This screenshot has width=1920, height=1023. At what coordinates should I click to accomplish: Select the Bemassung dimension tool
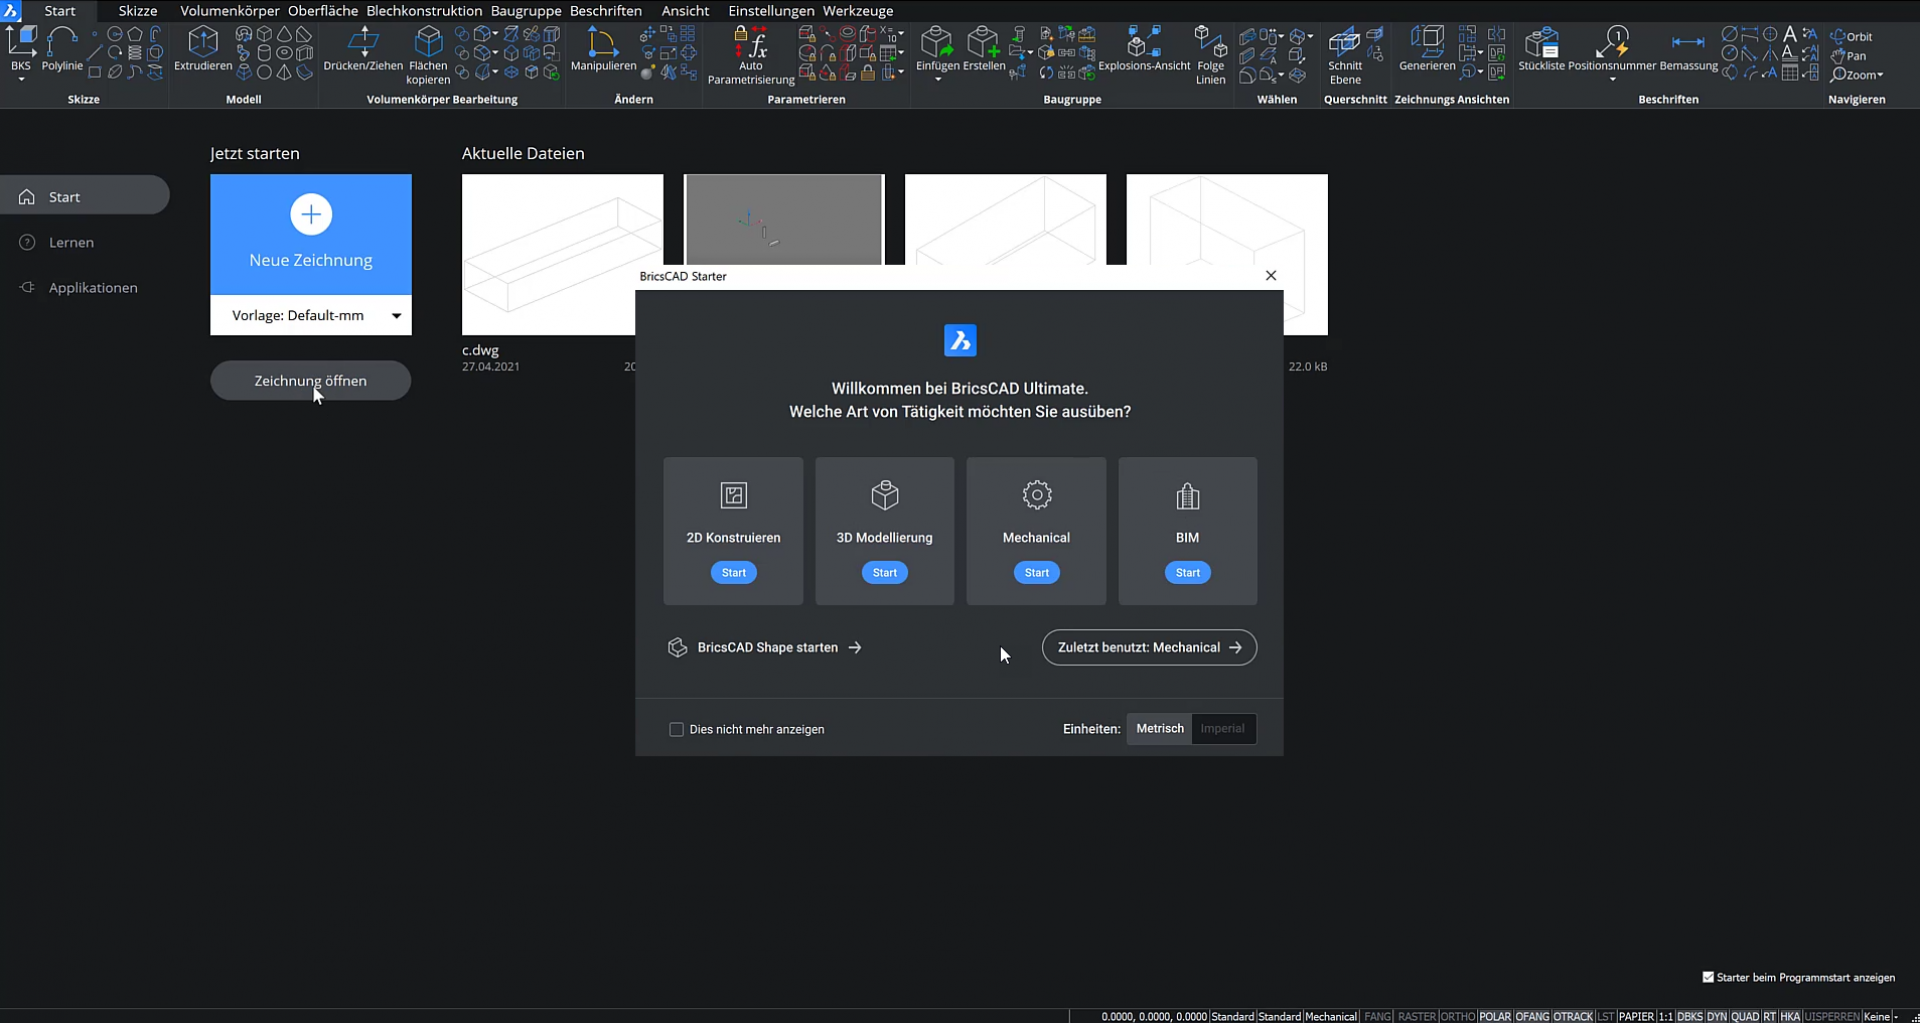(x=1688, y=49)
